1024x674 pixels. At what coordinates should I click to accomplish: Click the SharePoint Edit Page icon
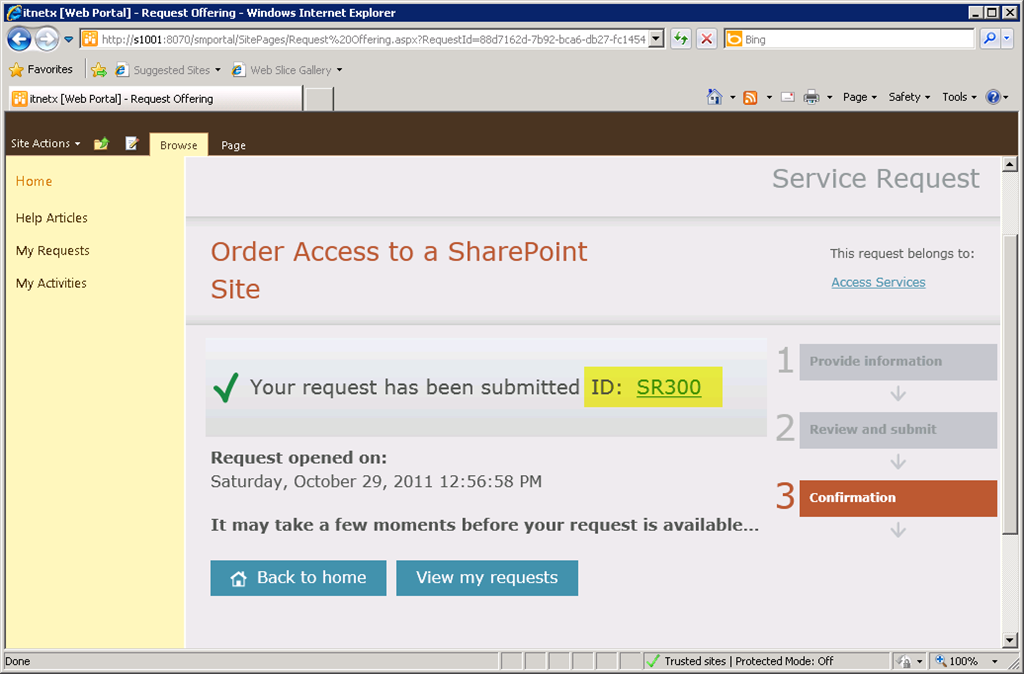132,144
